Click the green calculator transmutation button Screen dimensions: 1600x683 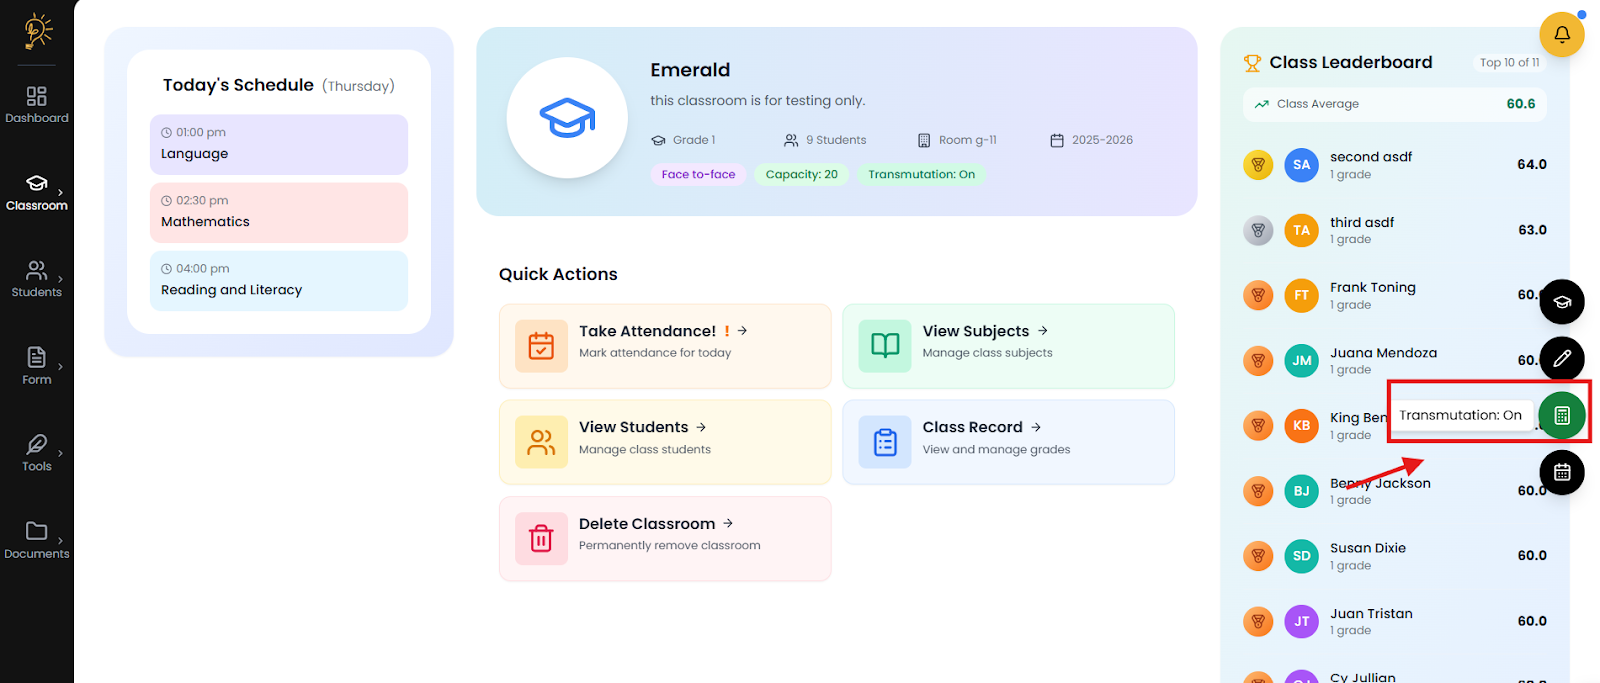1561,415
